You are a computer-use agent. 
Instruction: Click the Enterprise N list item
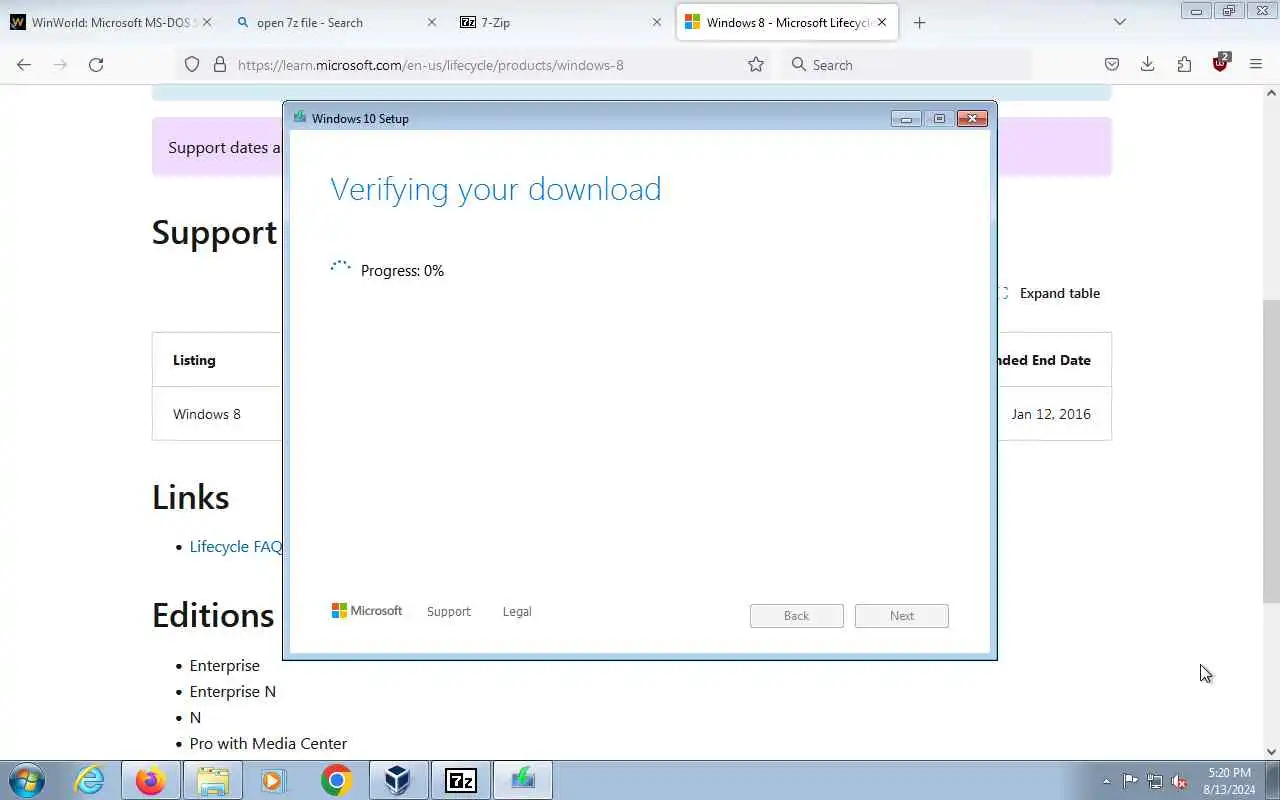click(232, 692)
